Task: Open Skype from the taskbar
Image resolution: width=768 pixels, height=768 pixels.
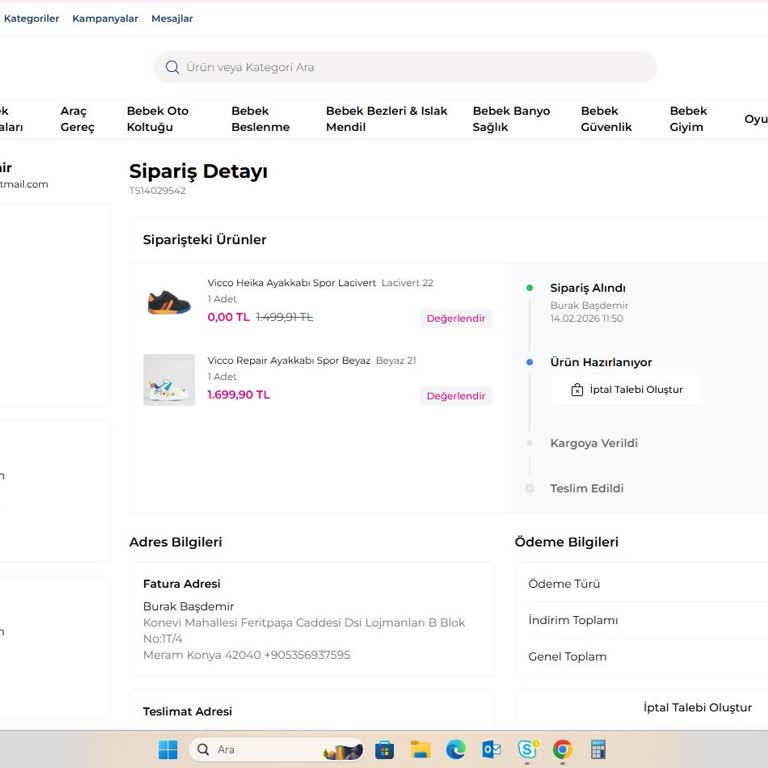Action: [x=527, y=749]
